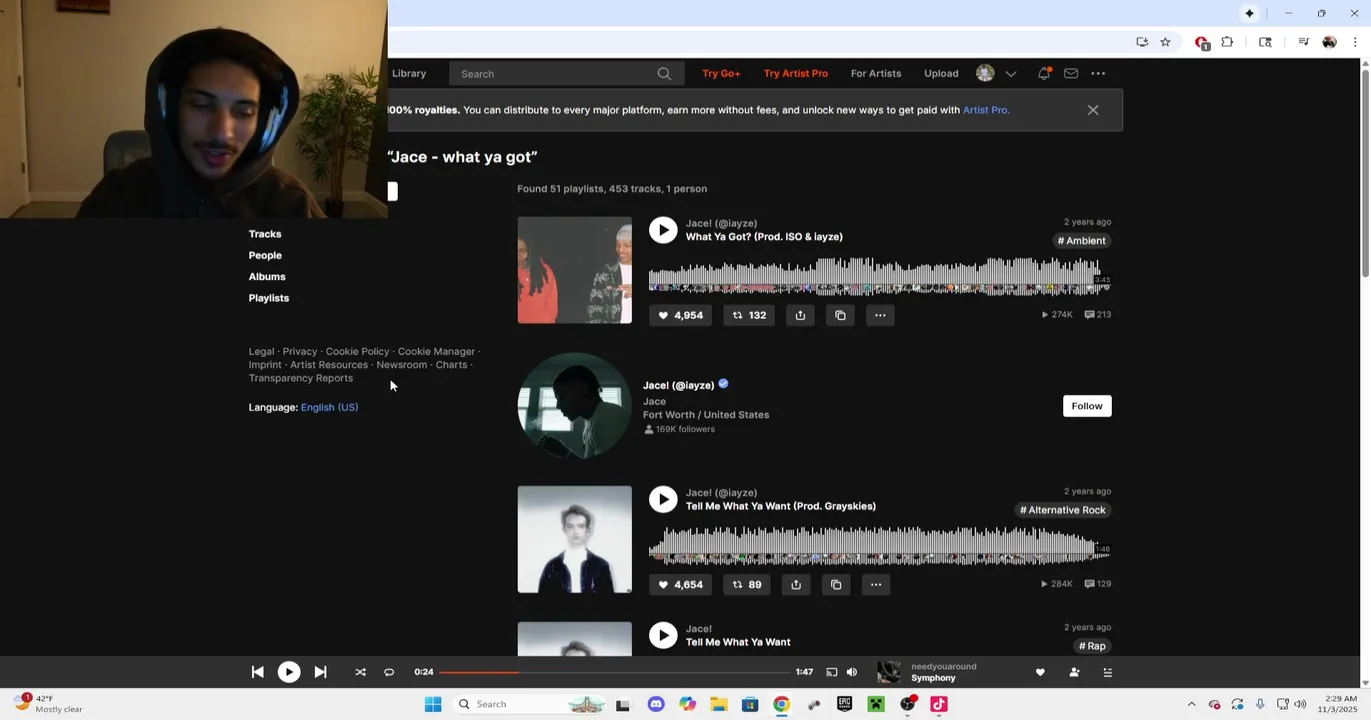Open Chrome extensions puzzle icon
Viewport: 1371px width, 720px height.
[x=1227, y=42]
